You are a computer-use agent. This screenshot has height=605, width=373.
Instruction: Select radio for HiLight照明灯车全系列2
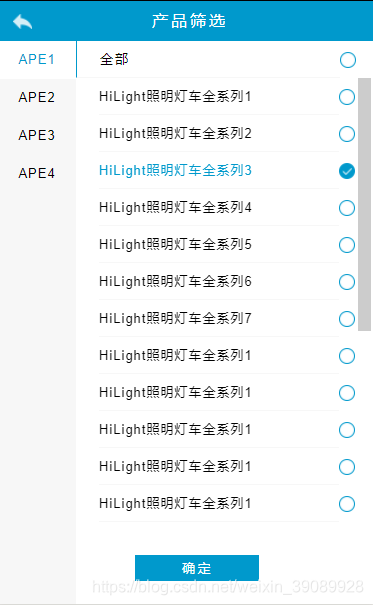[347, 134]
